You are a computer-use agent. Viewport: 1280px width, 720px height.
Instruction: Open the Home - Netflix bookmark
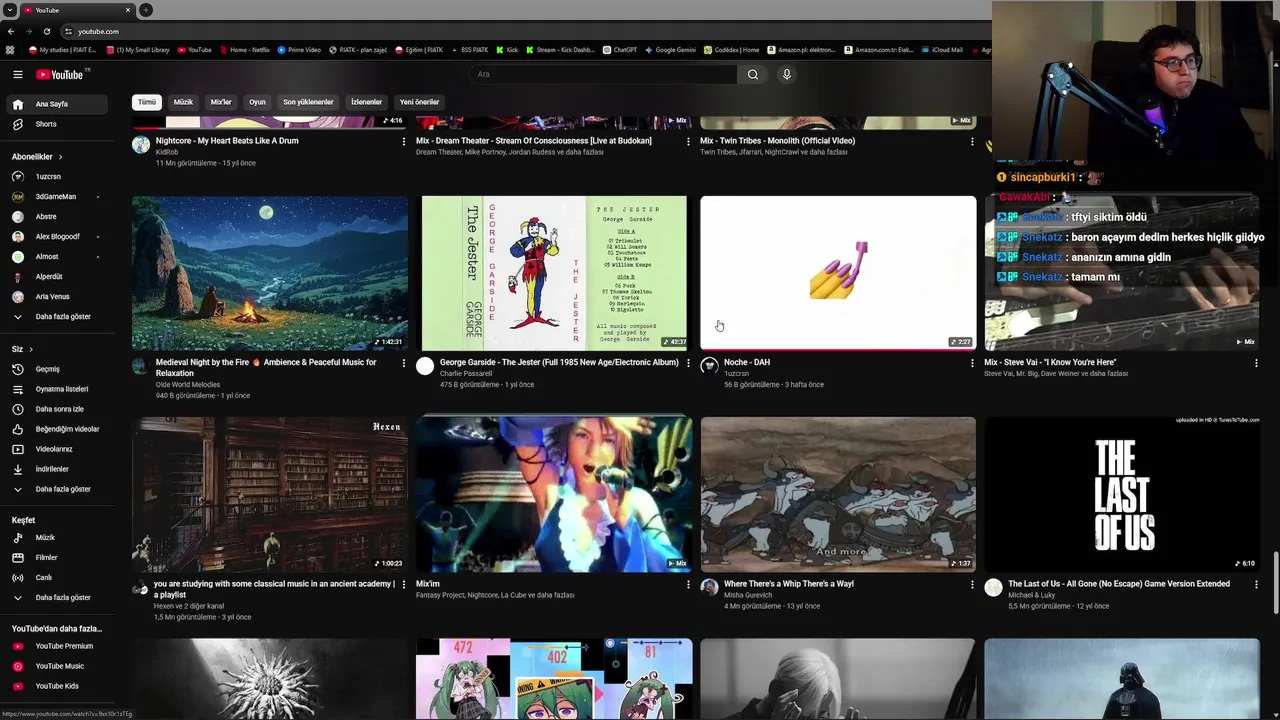coord(245,50)
